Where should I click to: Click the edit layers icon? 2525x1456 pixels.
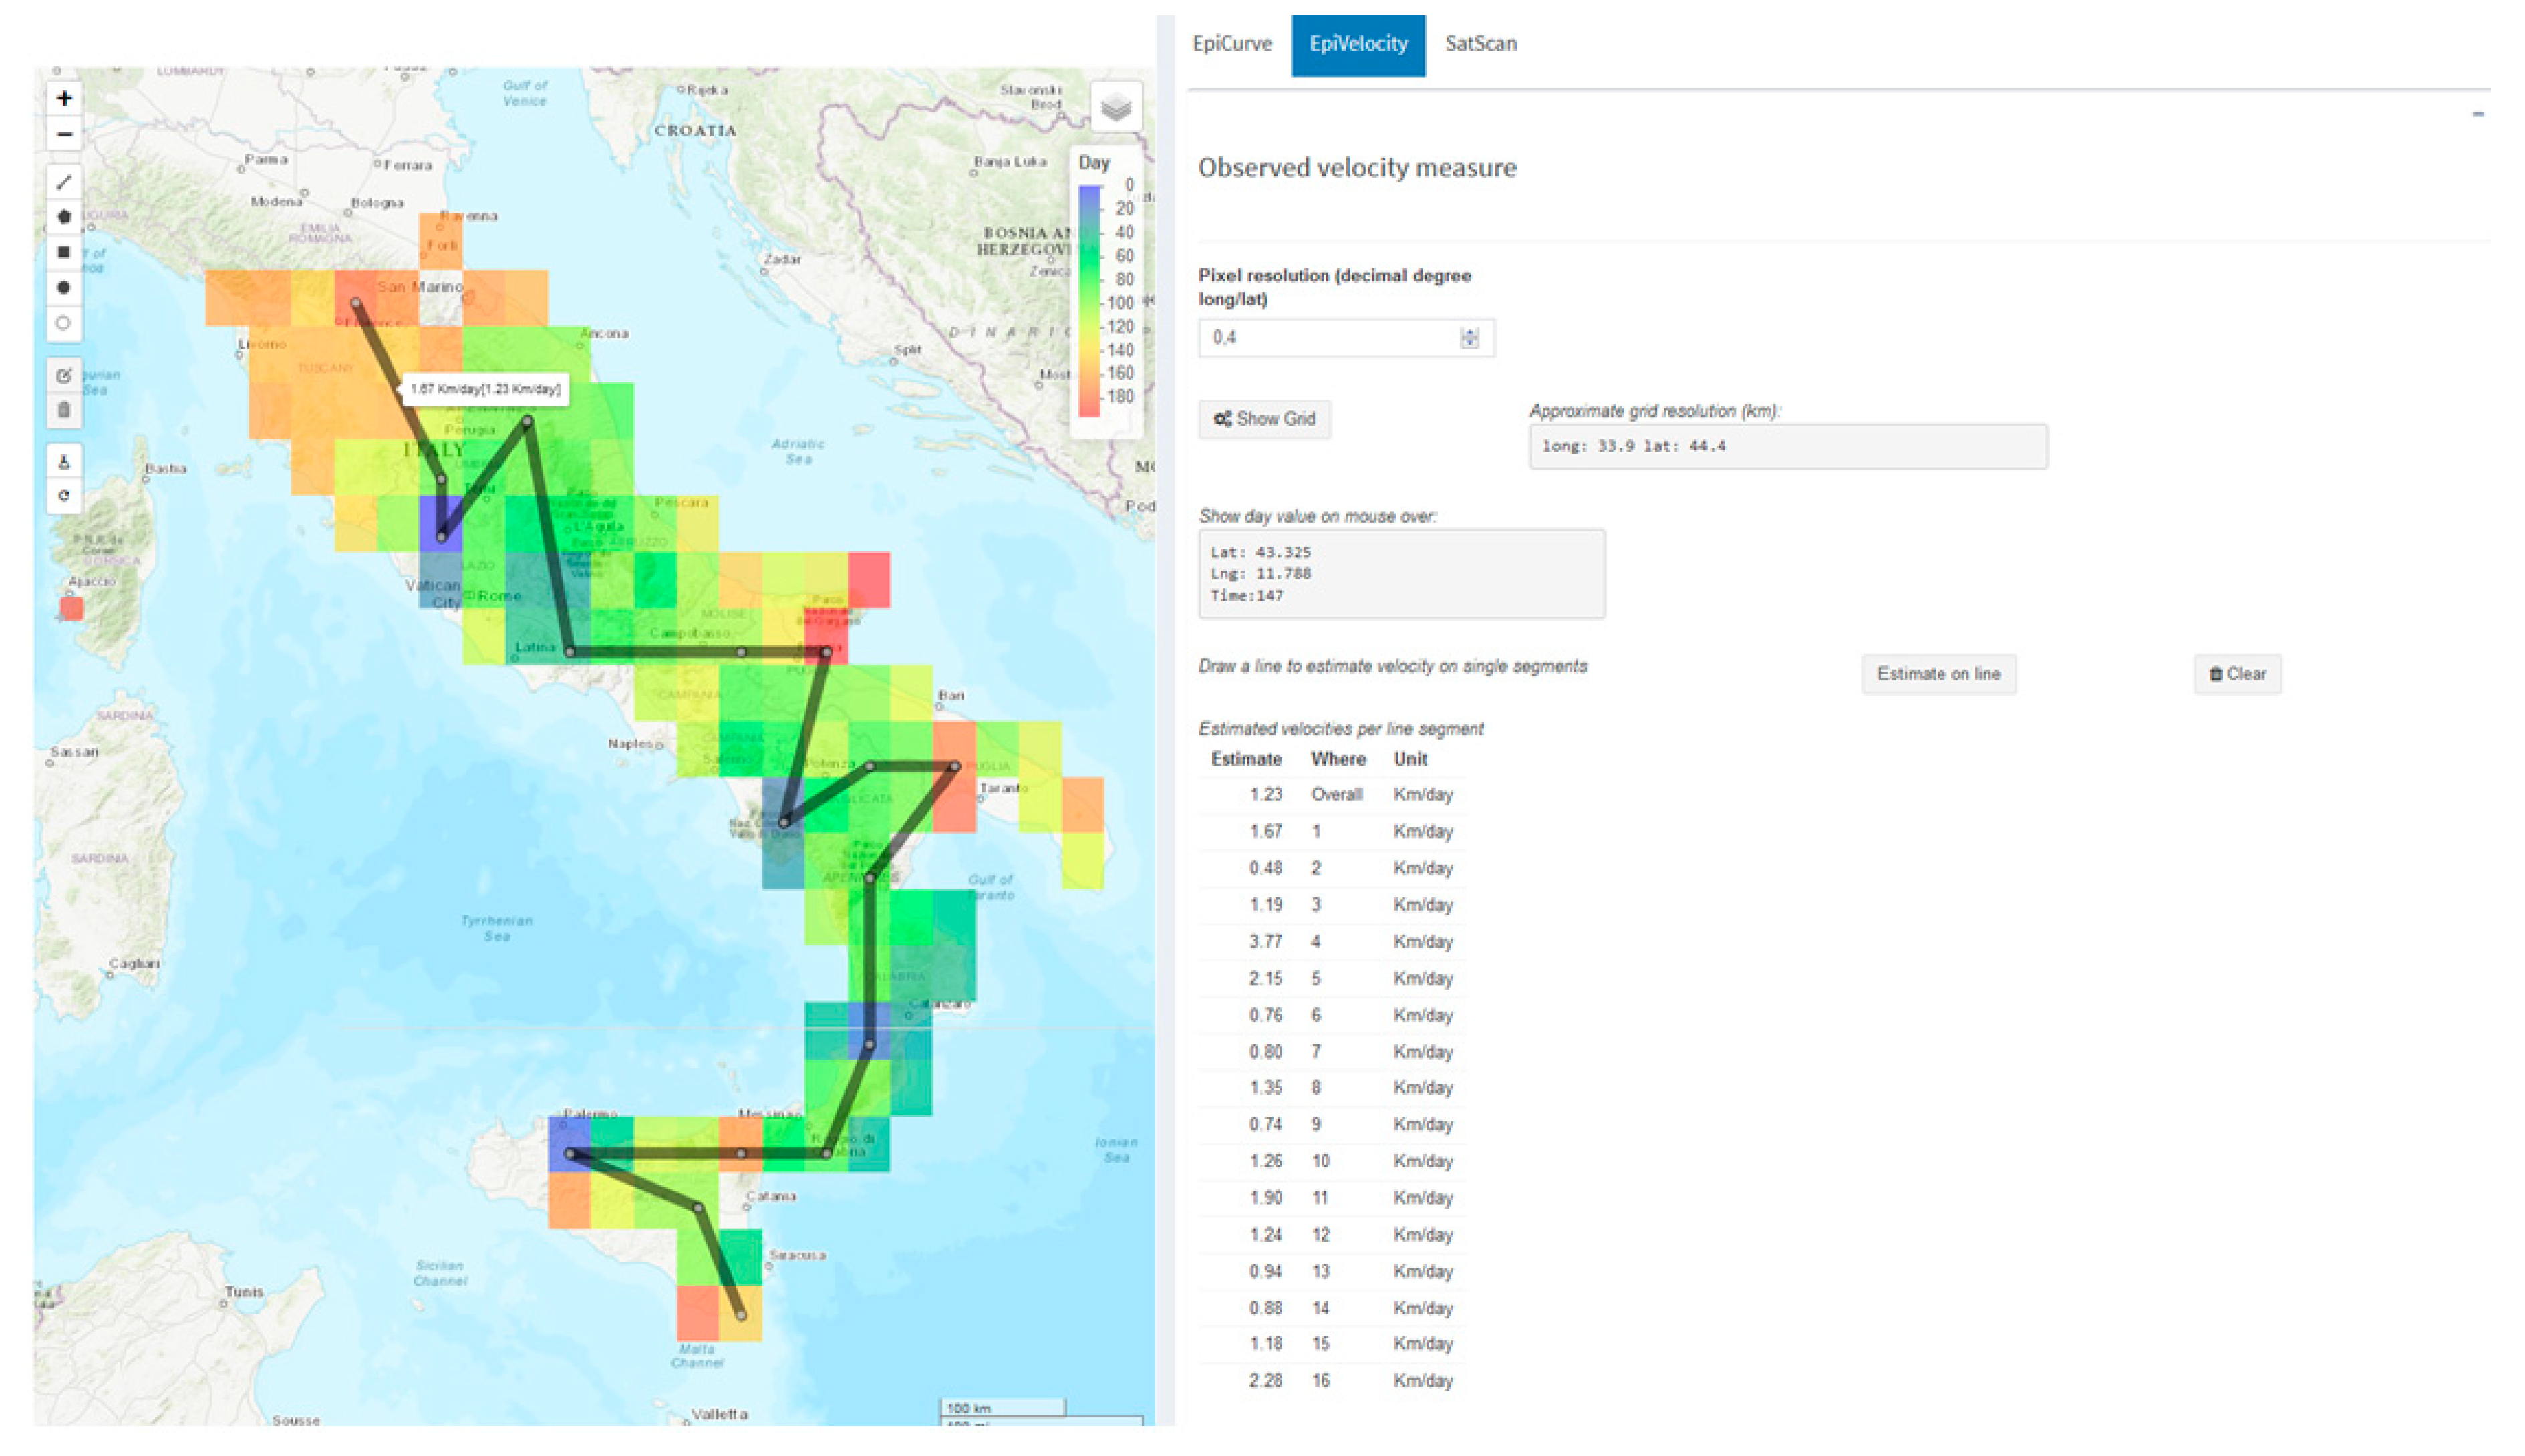click(x=64, y=375)
